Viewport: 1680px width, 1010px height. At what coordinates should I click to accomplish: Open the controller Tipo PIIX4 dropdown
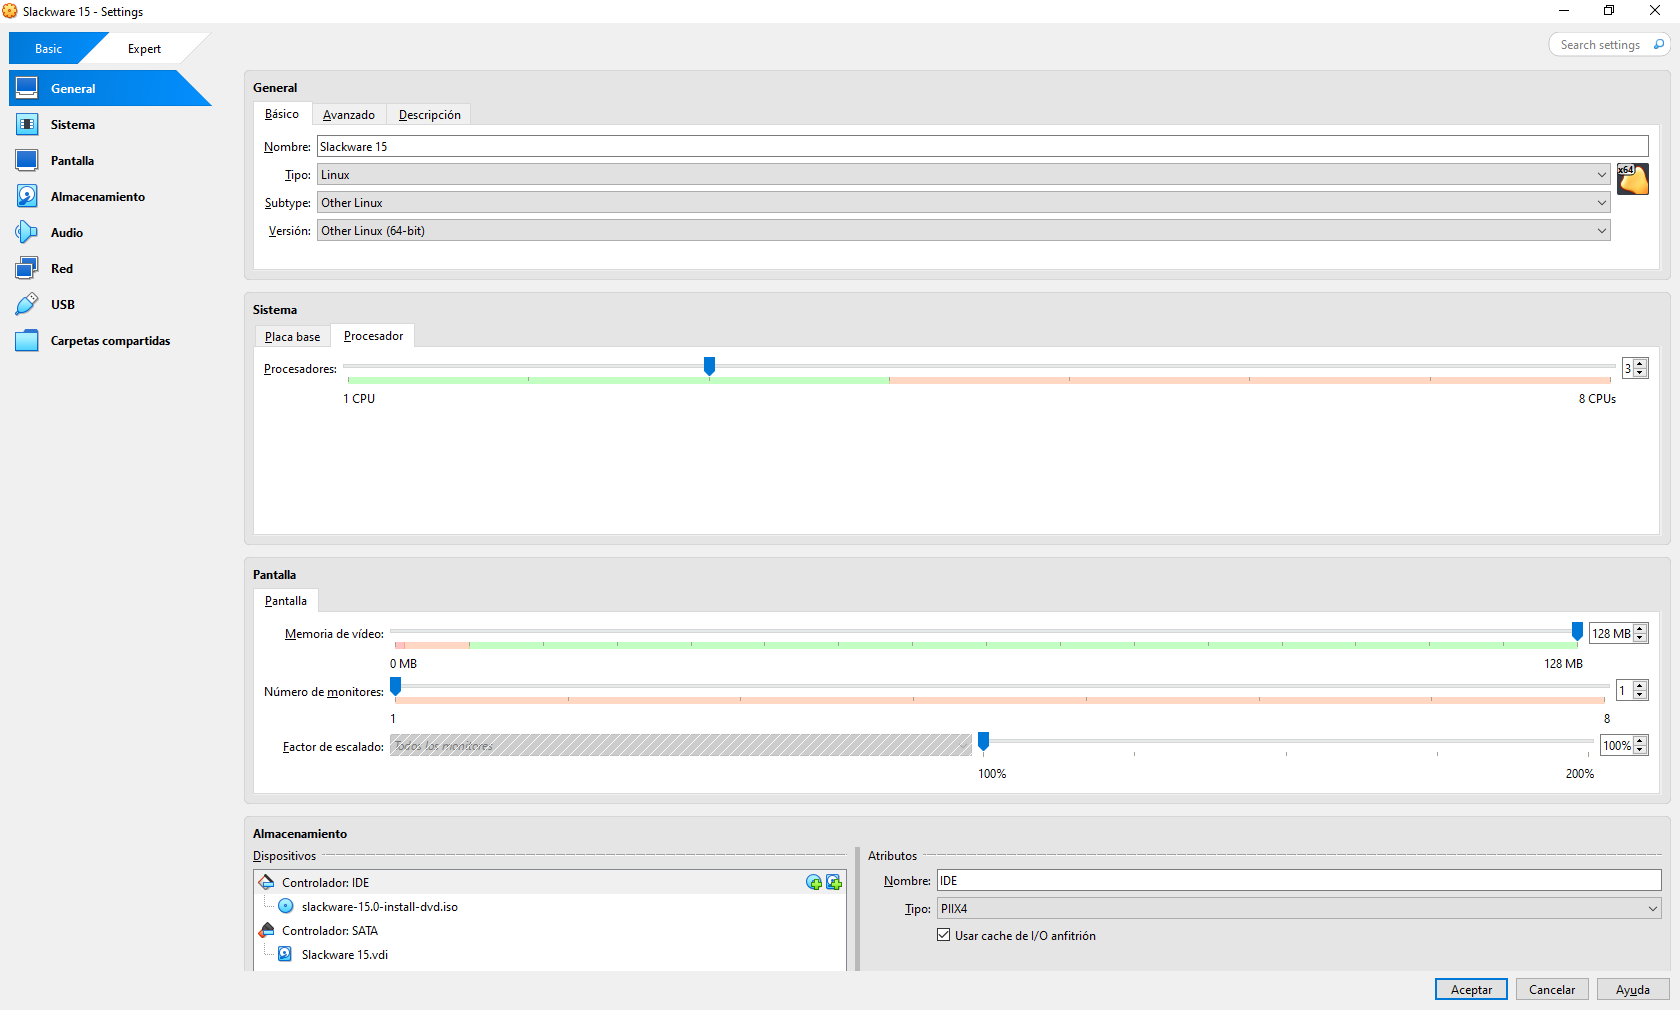pyautogui.click(x=1299, y=908)
